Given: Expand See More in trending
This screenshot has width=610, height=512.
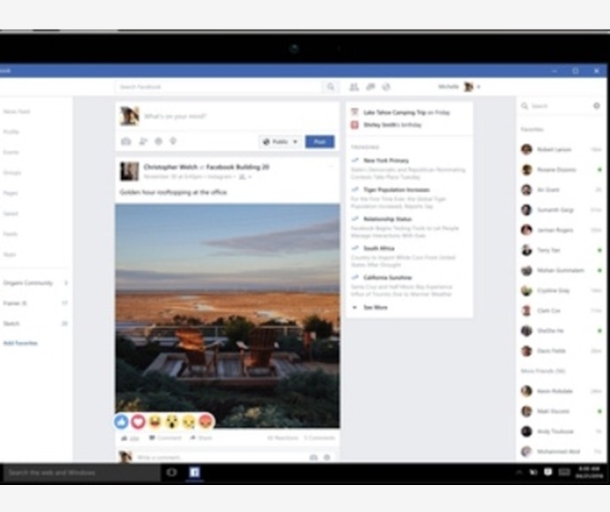Looking at the screenshot, I should (375, 307).
